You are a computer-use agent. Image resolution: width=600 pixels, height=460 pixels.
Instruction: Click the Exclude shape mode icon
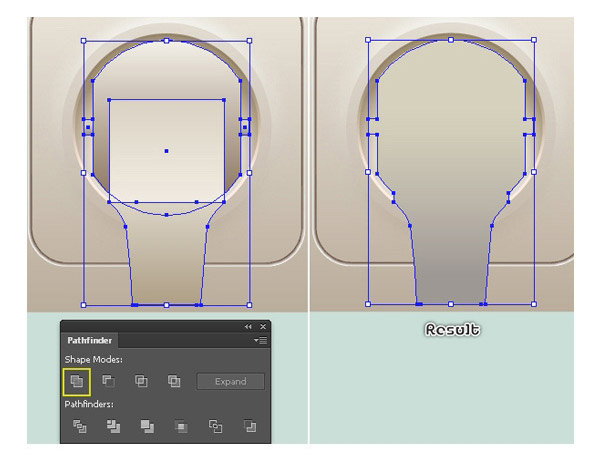point(174,381)
